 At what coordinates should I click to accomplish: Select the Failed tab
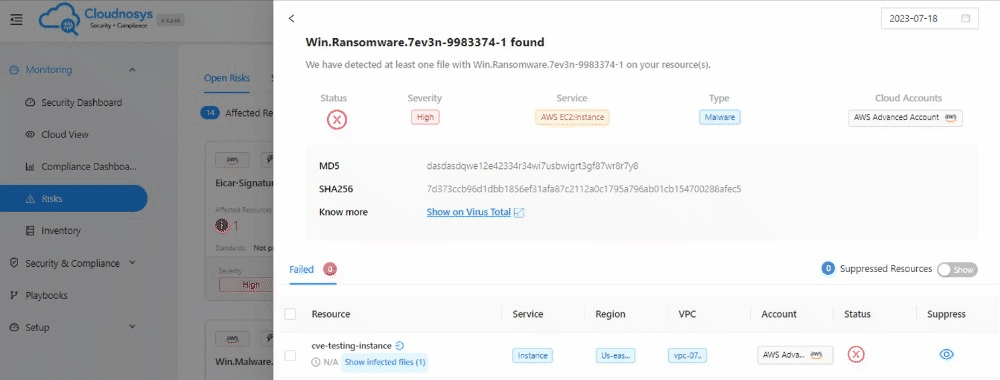(301, 270)
